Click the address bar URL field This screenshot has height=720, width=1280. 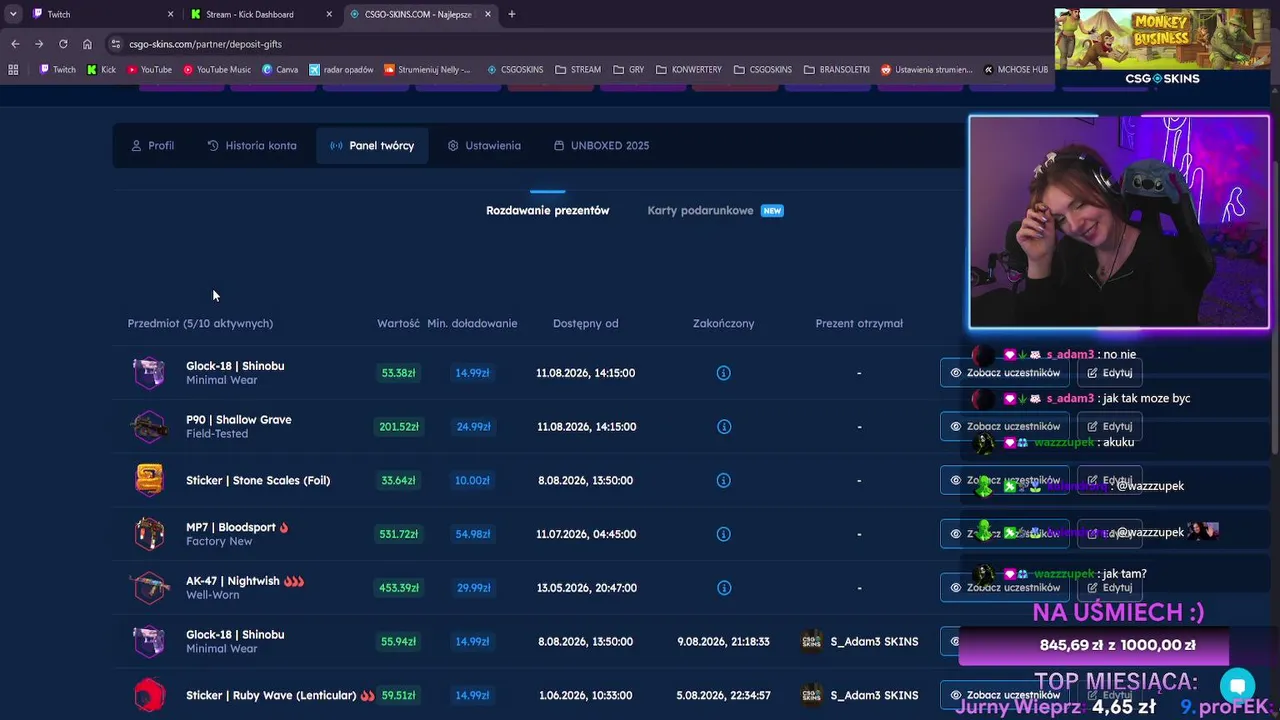580,44
